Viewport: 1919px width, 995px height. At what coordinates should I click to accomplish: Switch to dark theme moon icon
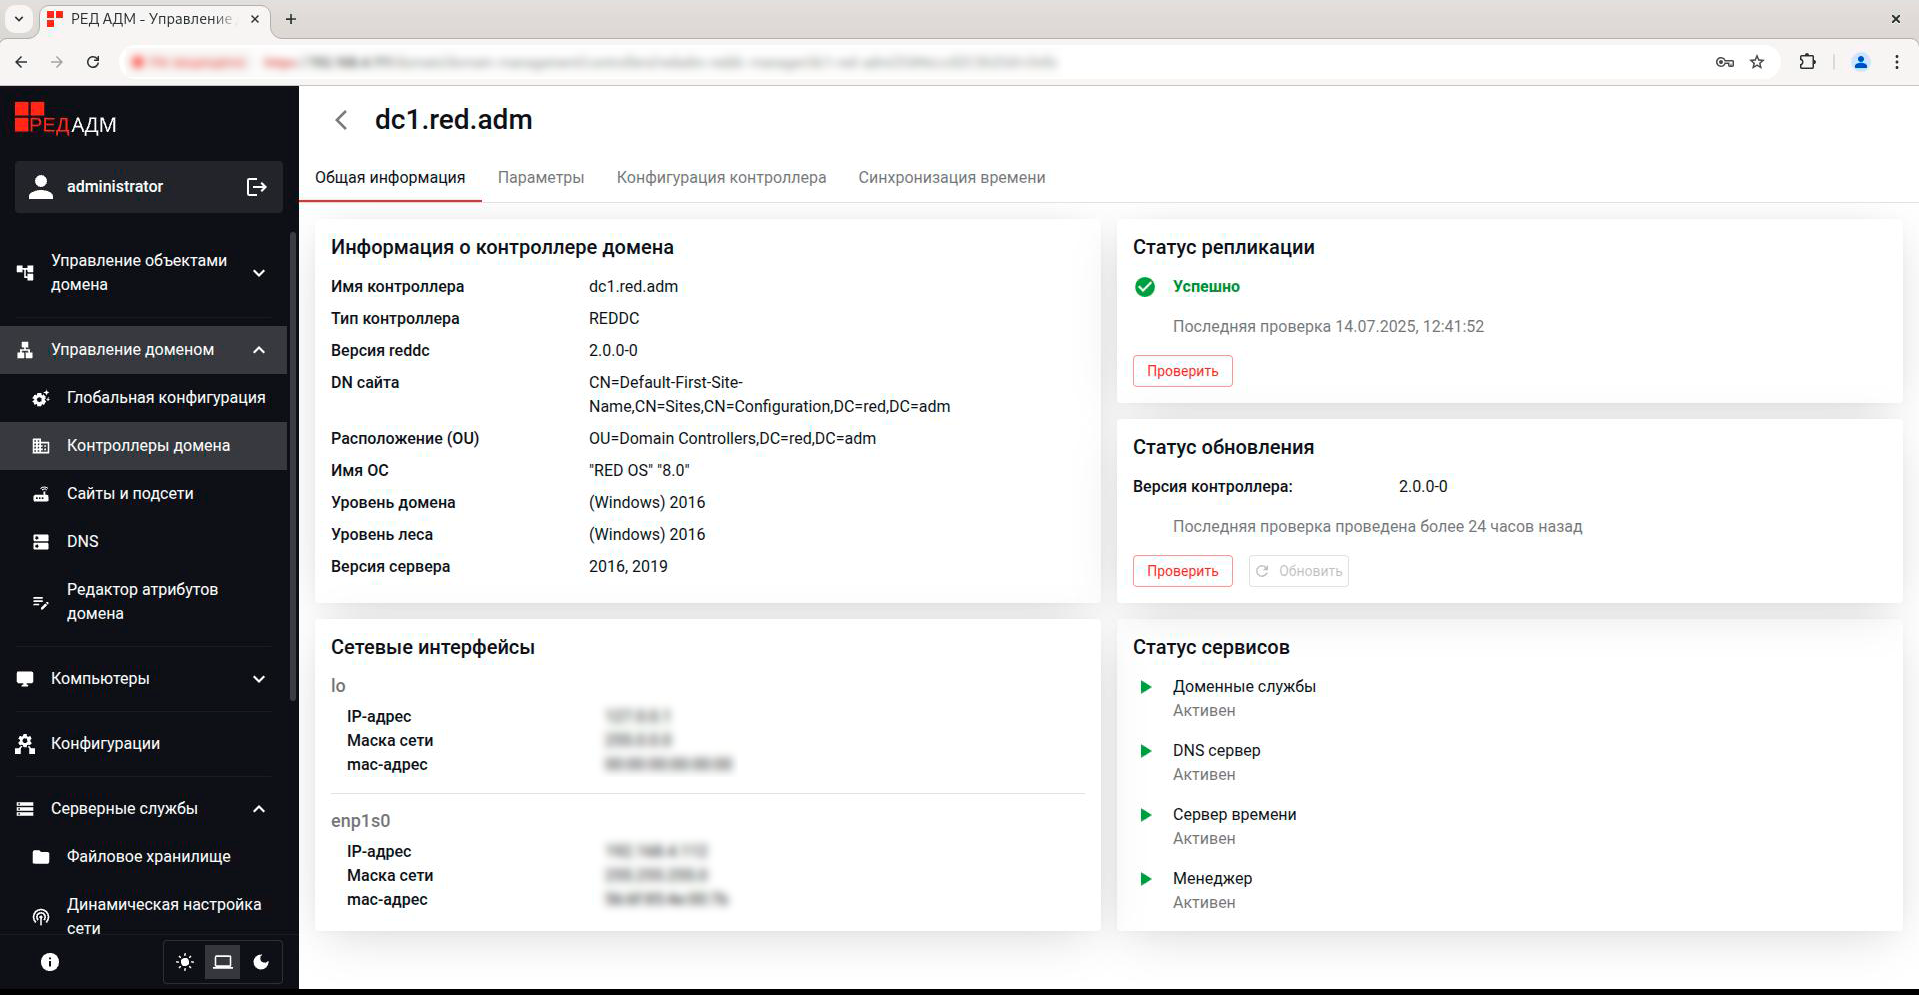[261, 962]
